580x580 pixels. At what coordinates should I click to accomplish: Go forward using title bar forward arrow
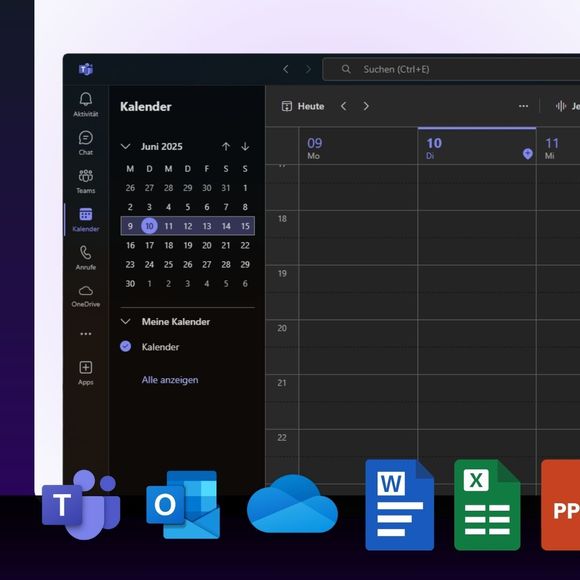308,69
